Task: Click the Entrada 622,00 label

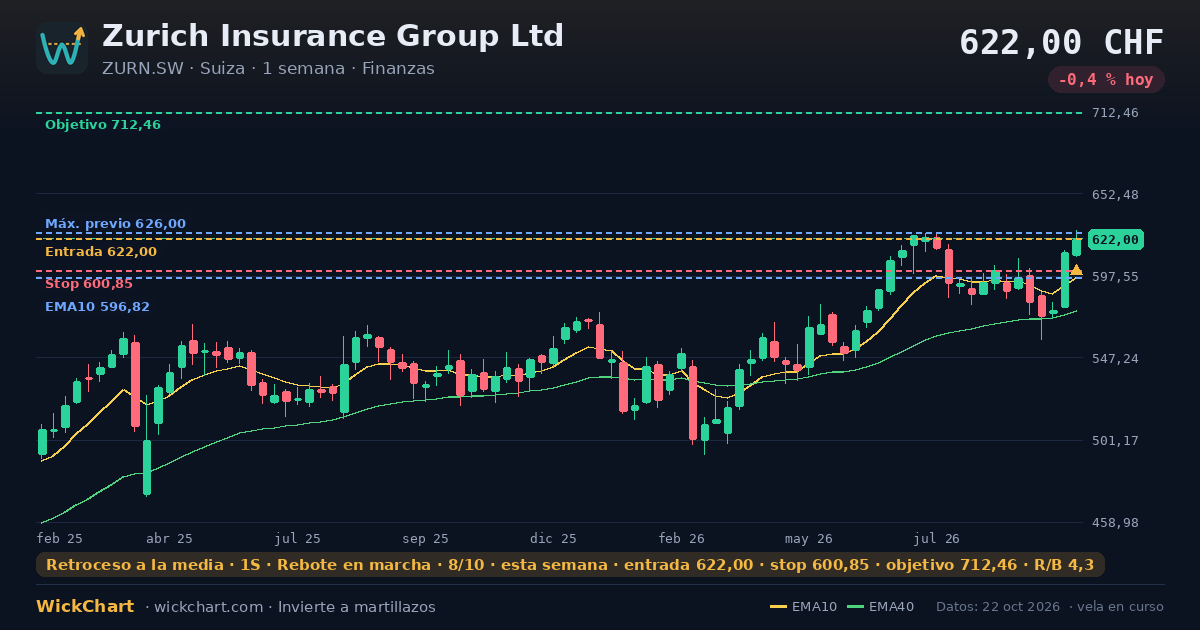Action: 101,252
